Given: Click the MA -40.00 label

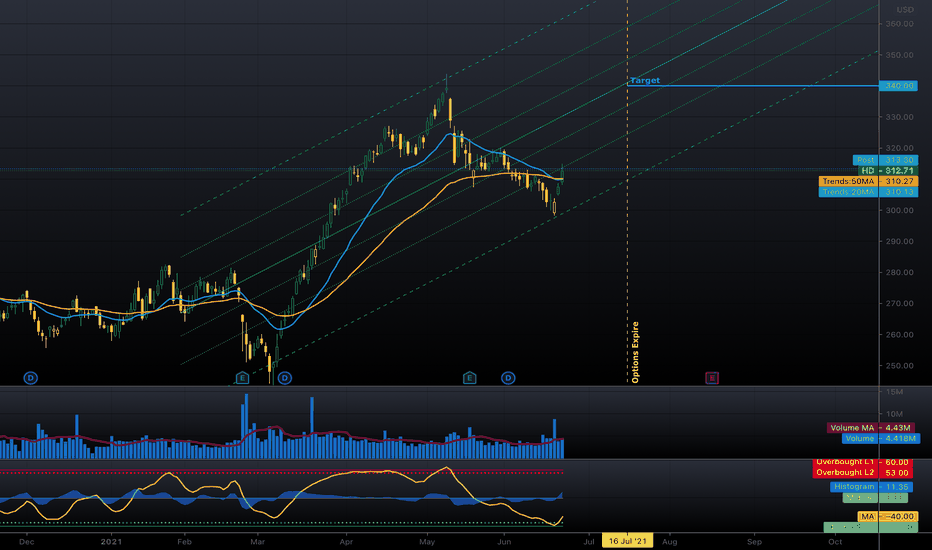Looking at the screenshot, I should click(x=888, y=517).
